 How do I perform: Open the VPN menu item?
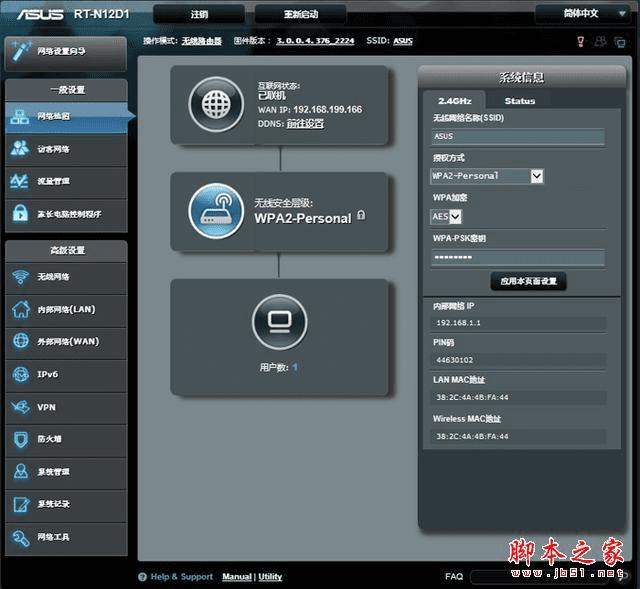[67, 407]
